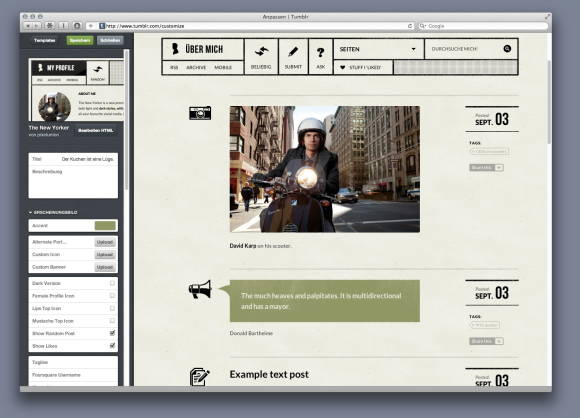Tick the Female Profile Icon checkbox
Image resolution: width=580 pixels, height=418 pixels.
click(x=112, y=296)
